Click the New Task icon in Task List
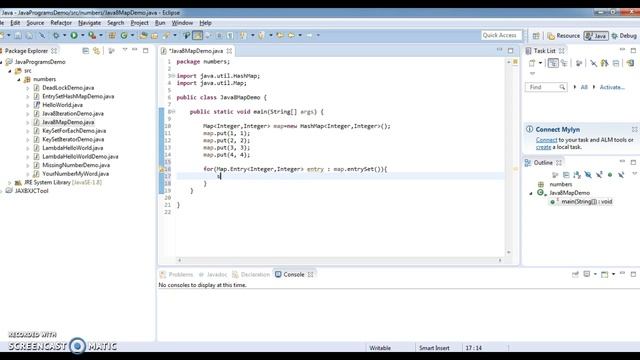 [x=532, y=63]
